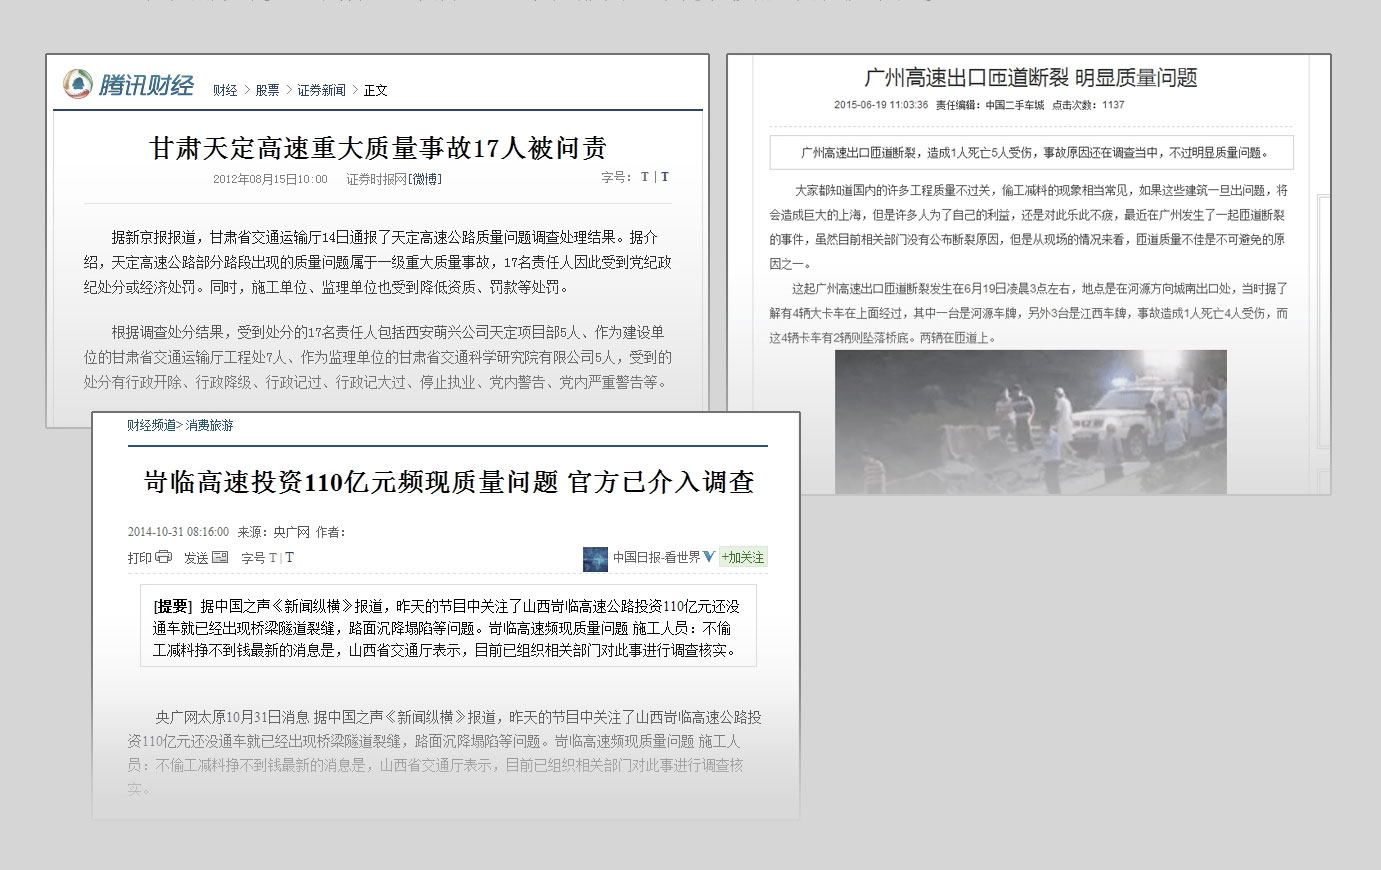
Task: Select paragraph starting 据新京报报道
Action: pos(378,262)
